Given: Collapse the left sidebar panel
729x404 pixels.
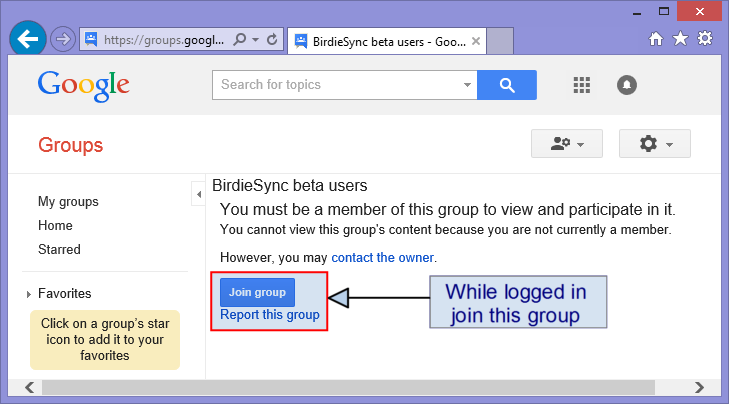Looking at the screenshot, I should pyautogui.click(x=199, y=194).
